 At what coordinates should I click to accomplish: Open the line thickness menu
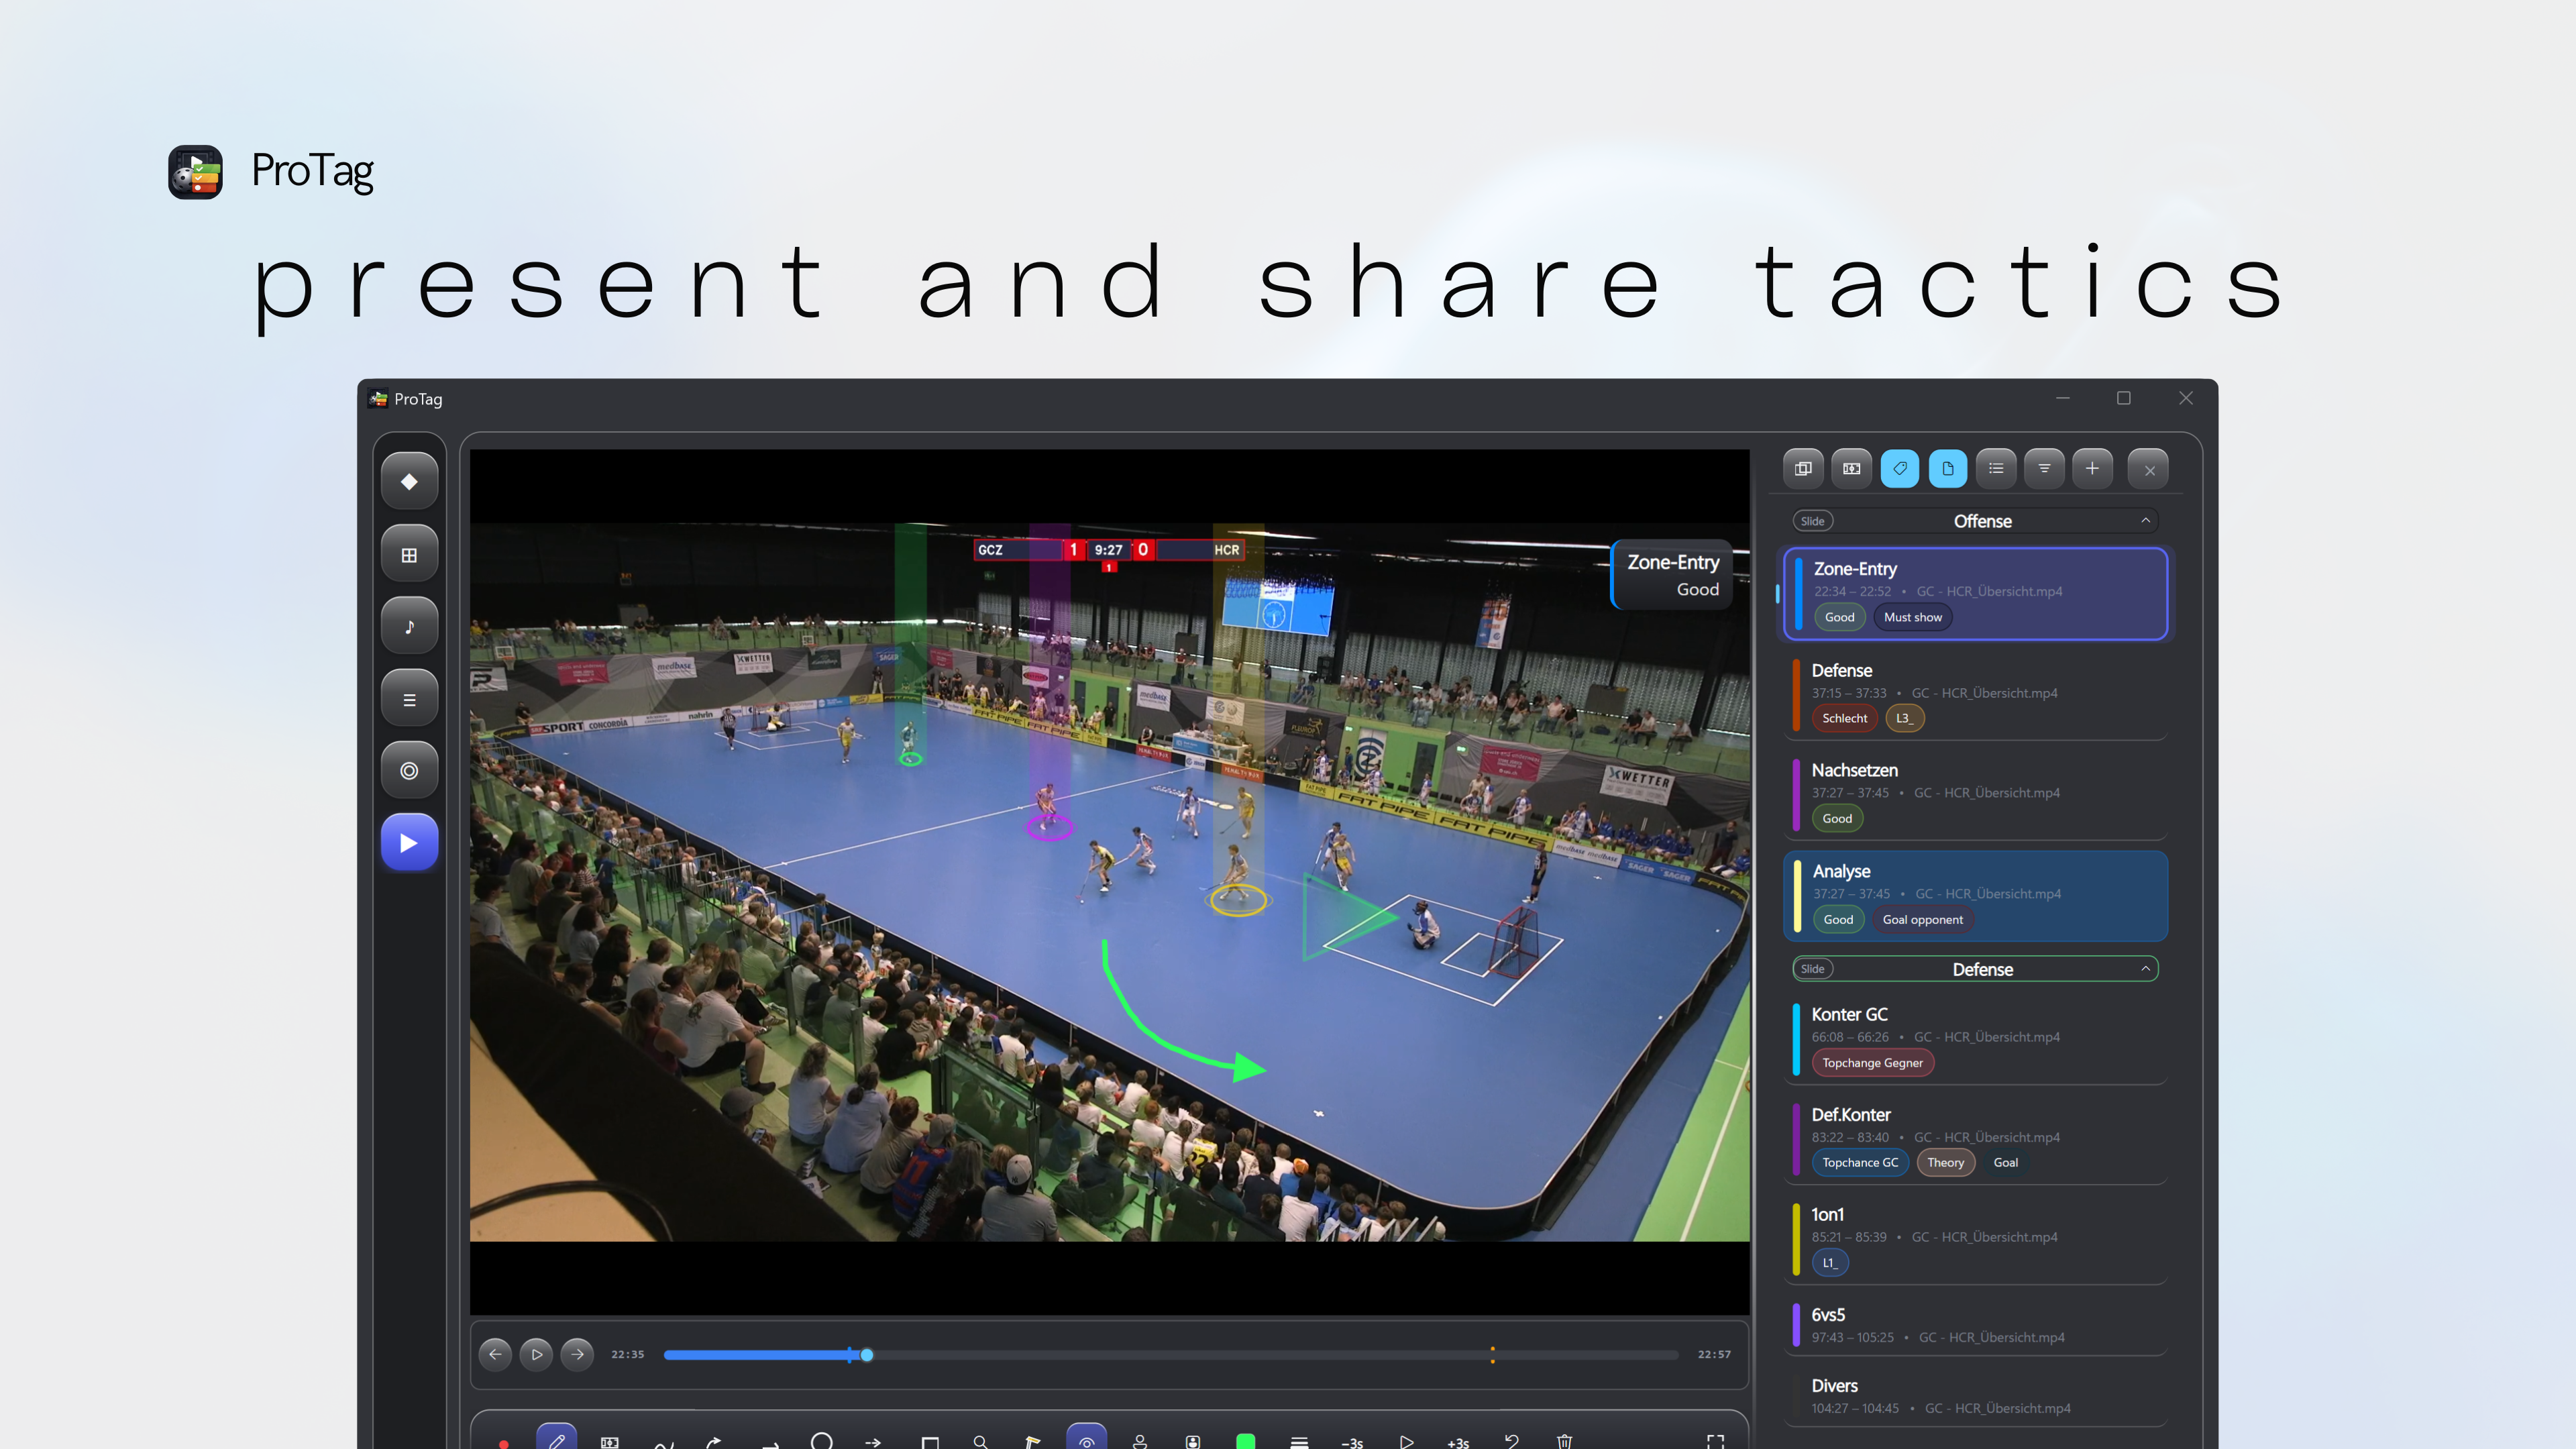(1299, 1442)
